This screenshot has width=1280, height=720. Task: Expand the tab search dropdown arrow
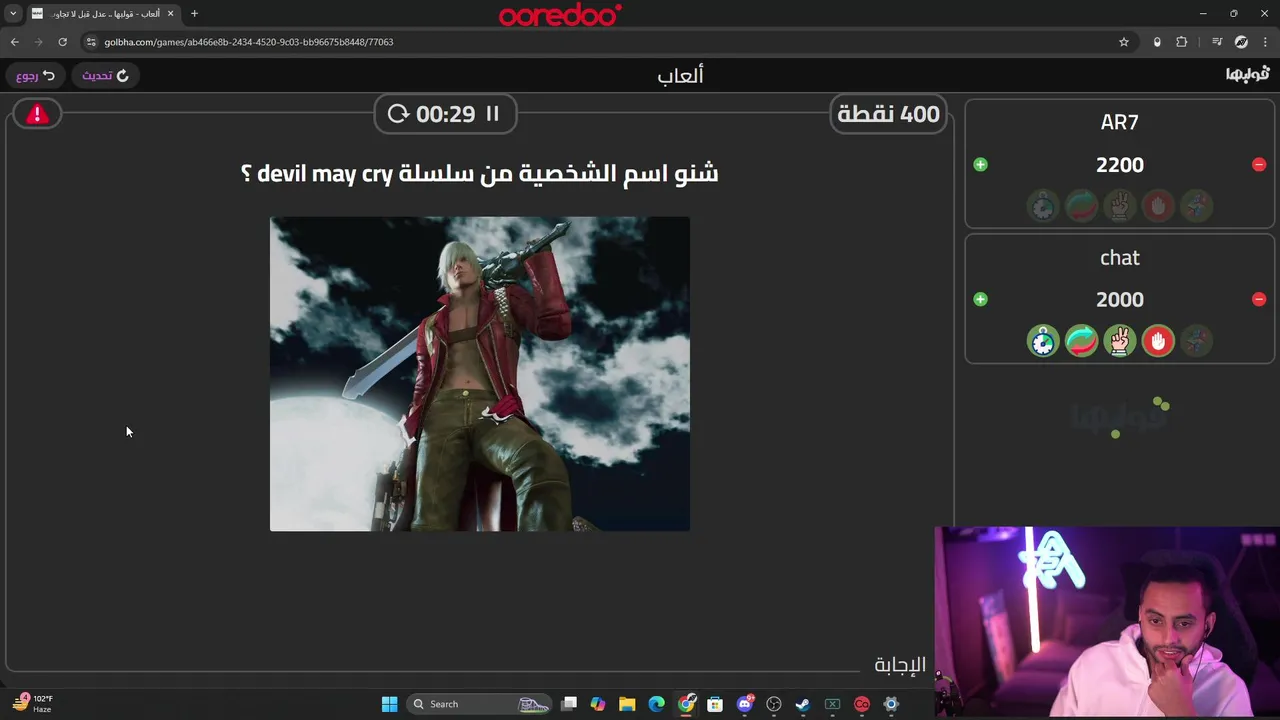[x=13, y=14]
